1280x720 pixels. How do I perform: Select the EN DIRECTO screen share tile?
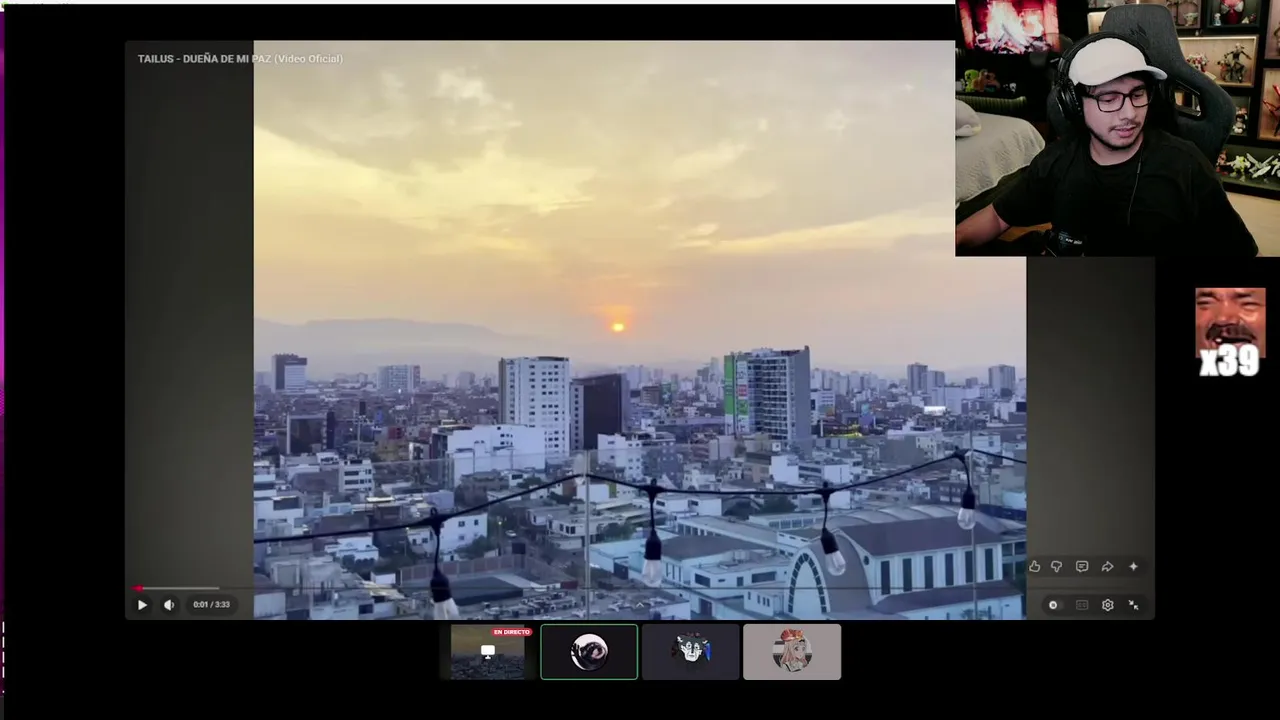point(487,652)
